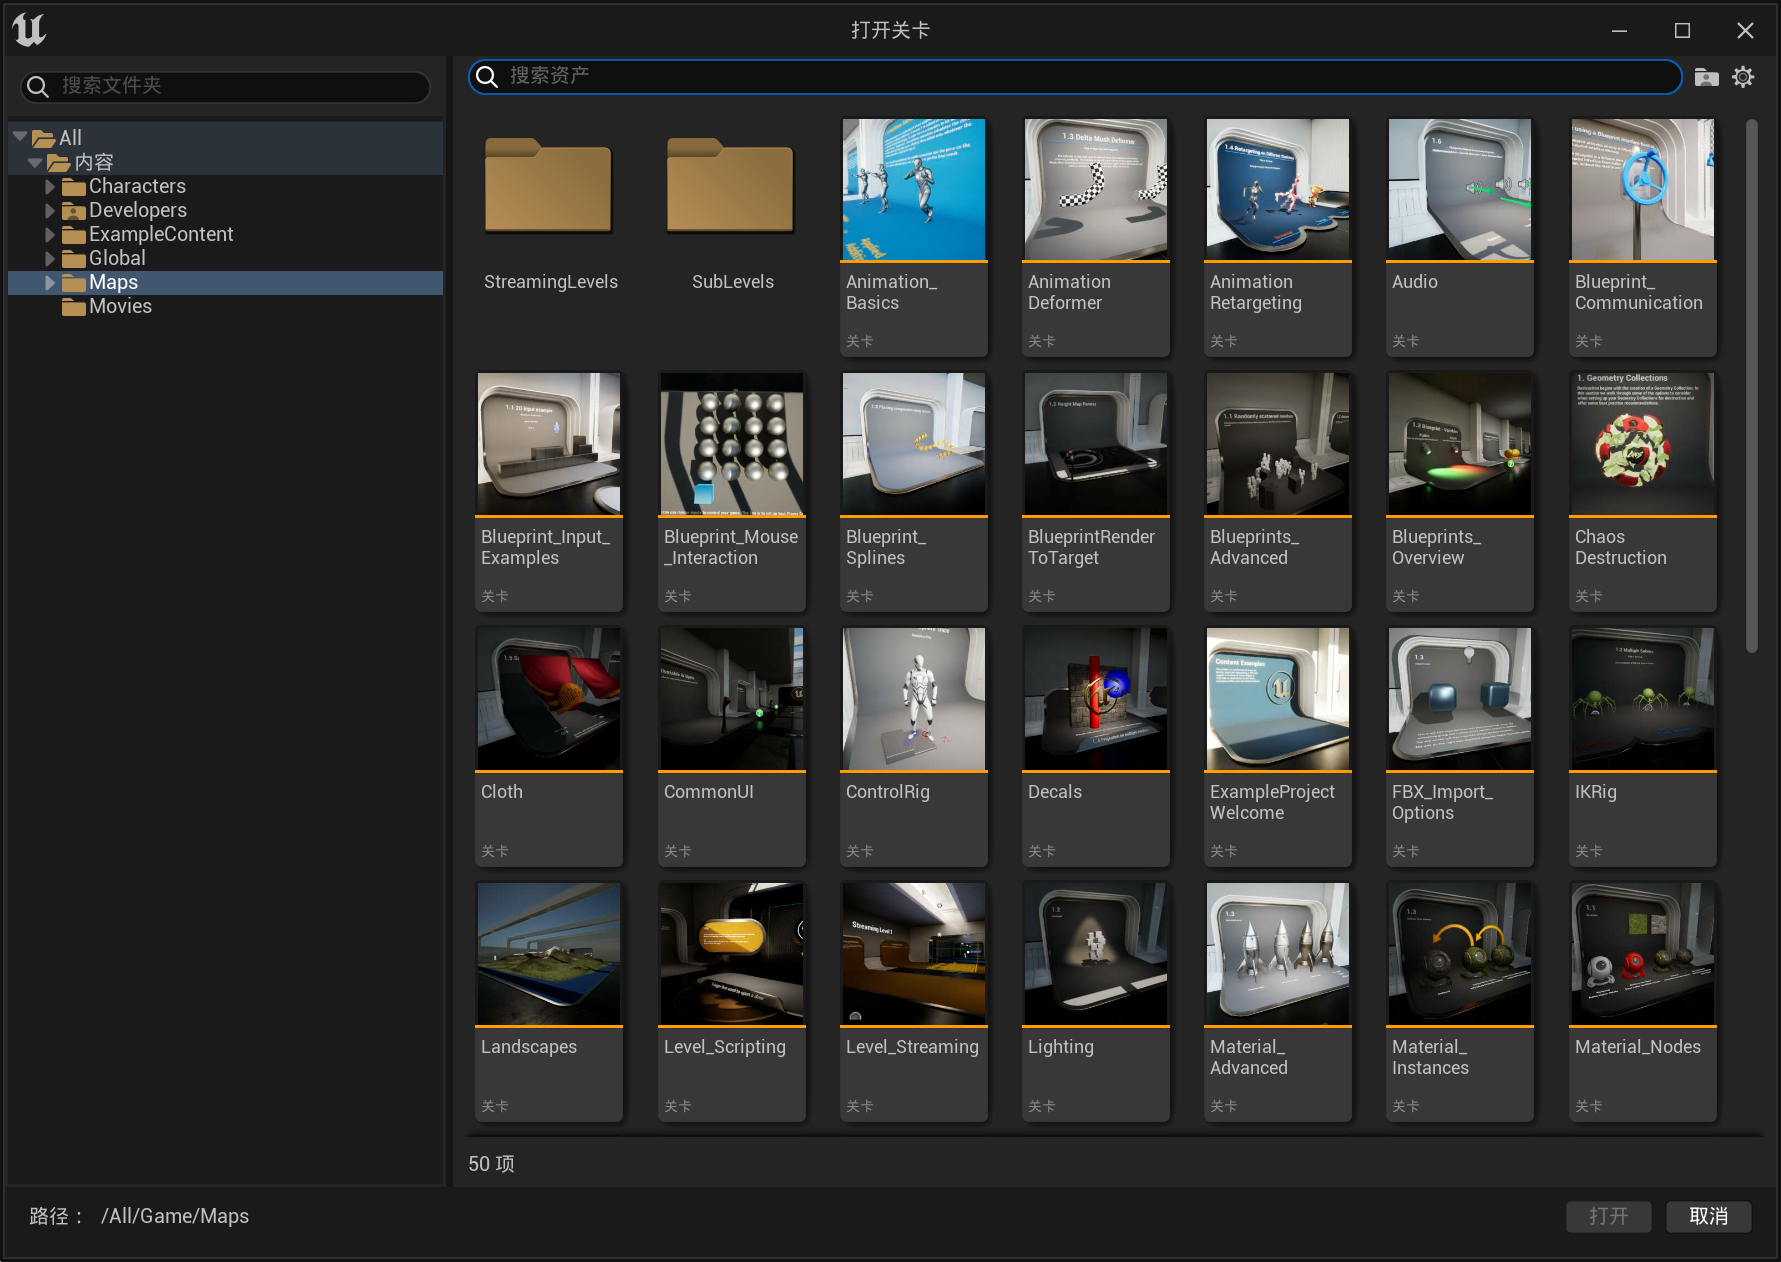Click the magnifier icon in asset search
1781x1262 pixels.
pyautogui.click(x=487, y=77)
